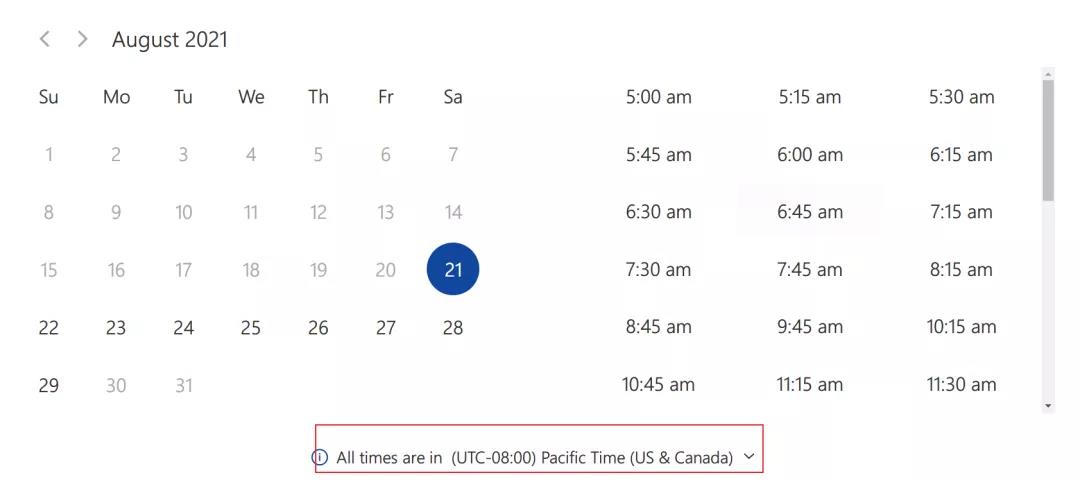Screen dimensions: 1080x482
Task: Pick August 29 in the calendar
Action: point(48,385)
